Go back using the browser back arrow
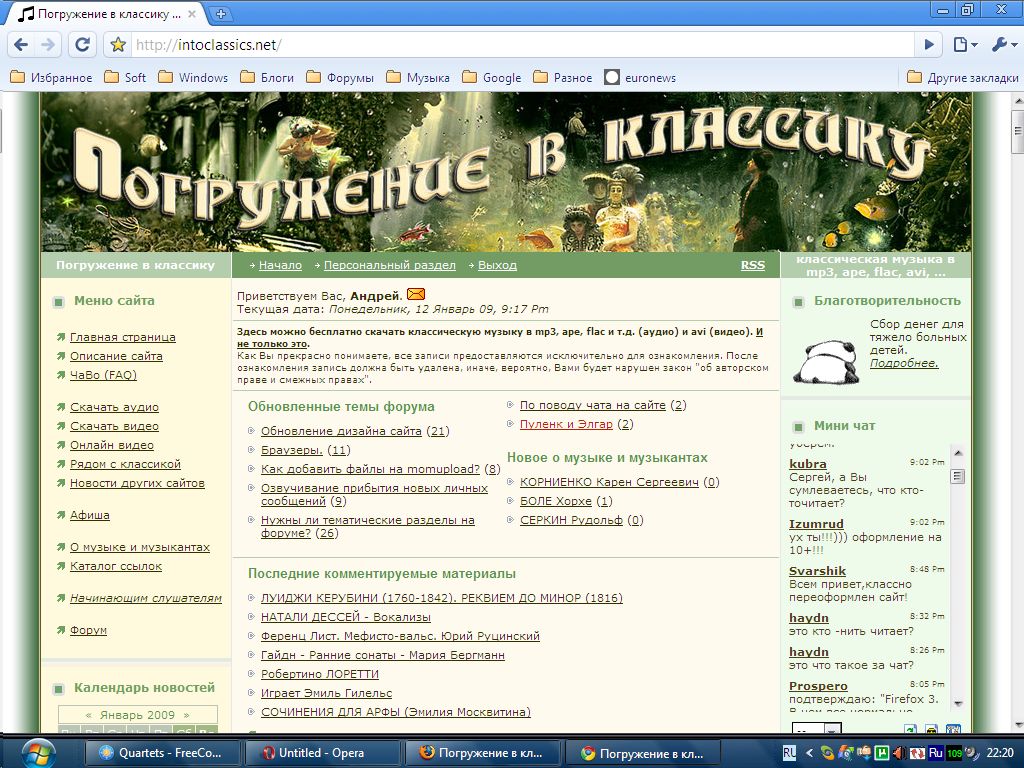The image size is (1024, 768). coord(21,44)
